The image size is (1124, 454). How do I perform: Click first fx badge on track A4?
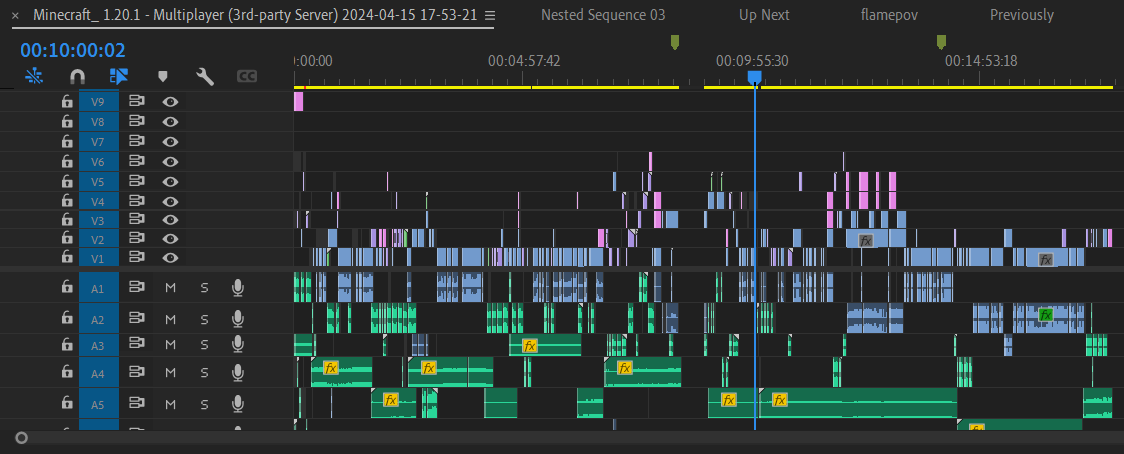tap(330, 368)
